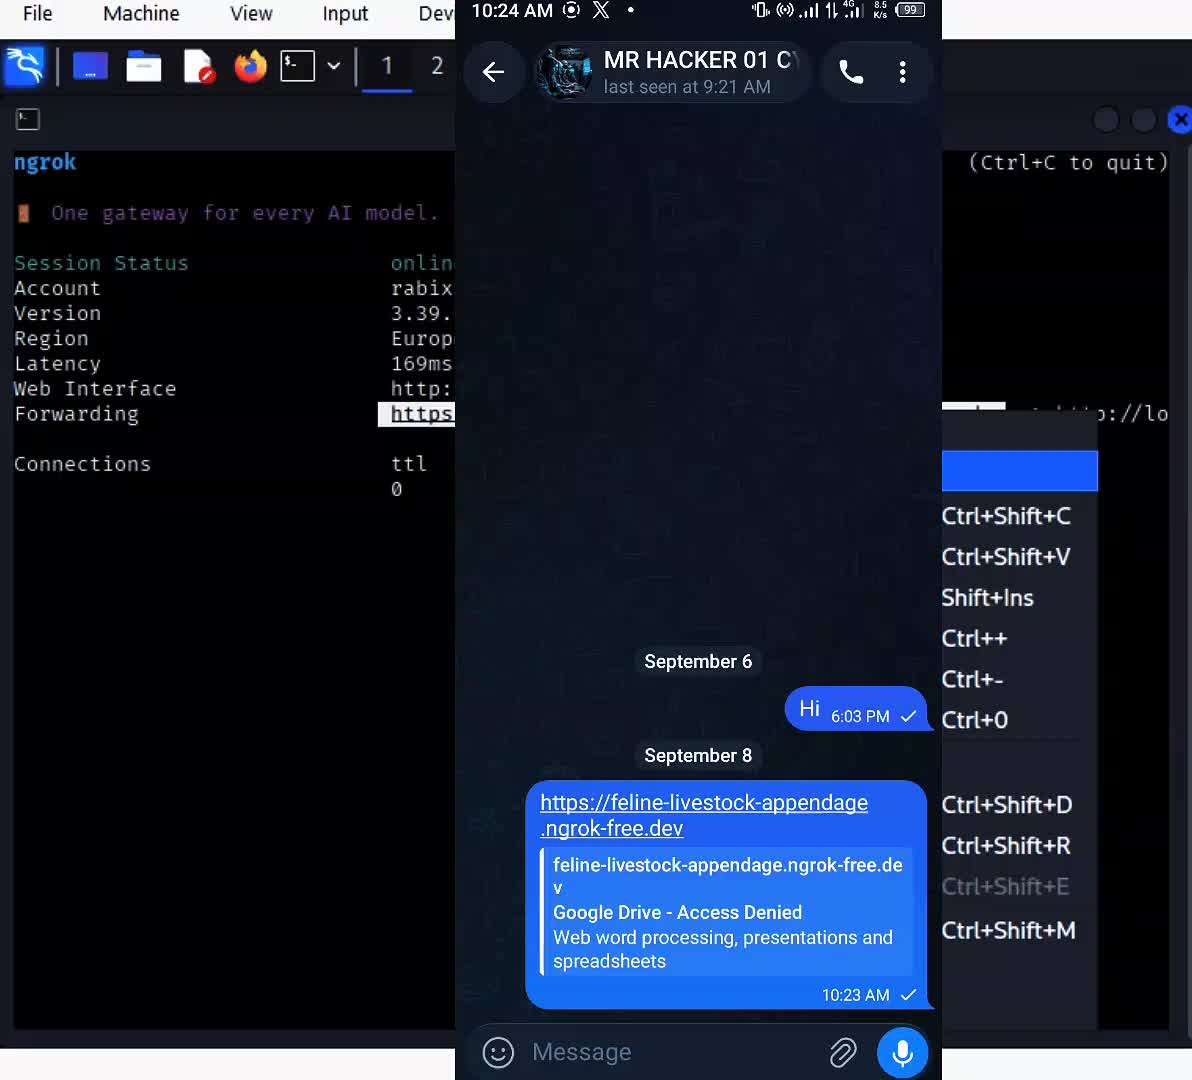Open the file manager from Kali panel
This screenshot has width=1192, height=1080.
pyautogui.click(x=144, y=67)
